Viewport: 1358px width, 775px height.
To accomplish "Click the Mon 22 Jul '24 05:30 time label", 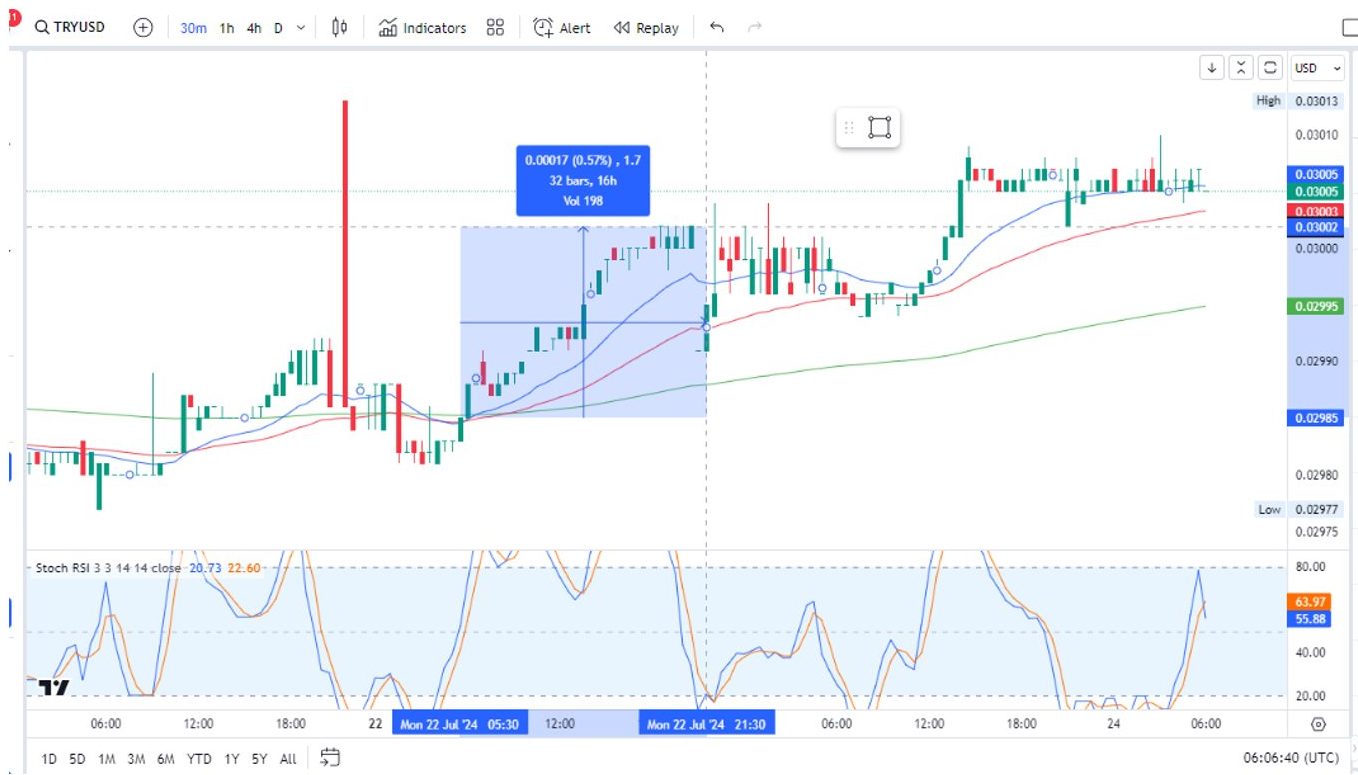I will 460,724.
